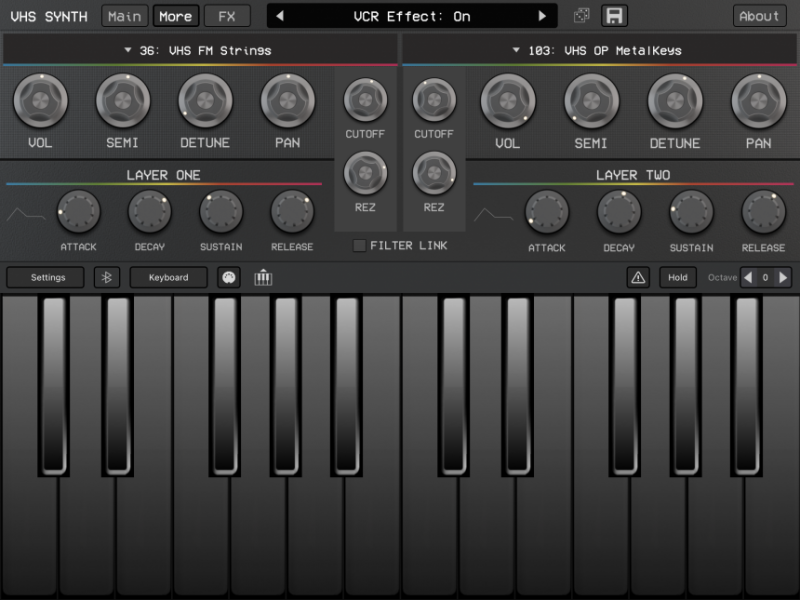Adjust the Layer One CUTOFF knob
The image size is (800, 600).
pos(364,102)
